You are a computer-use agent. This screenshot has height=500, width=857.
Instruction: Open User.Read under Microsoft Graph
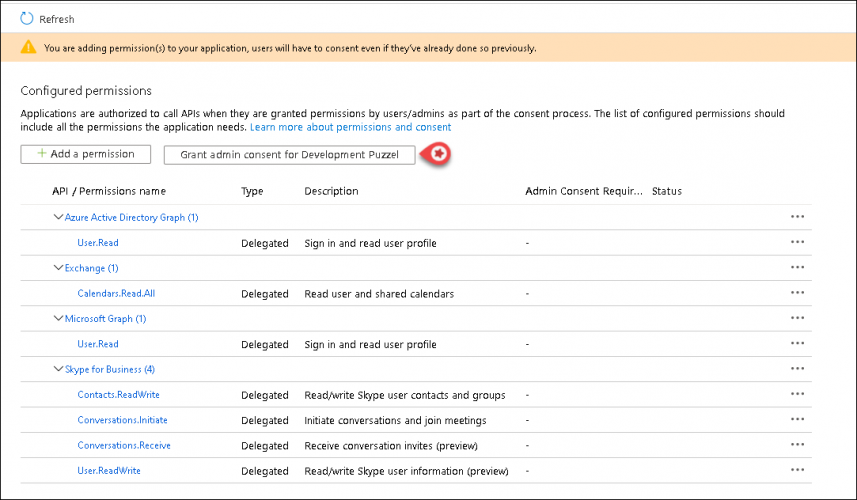[x=98, y=344]
